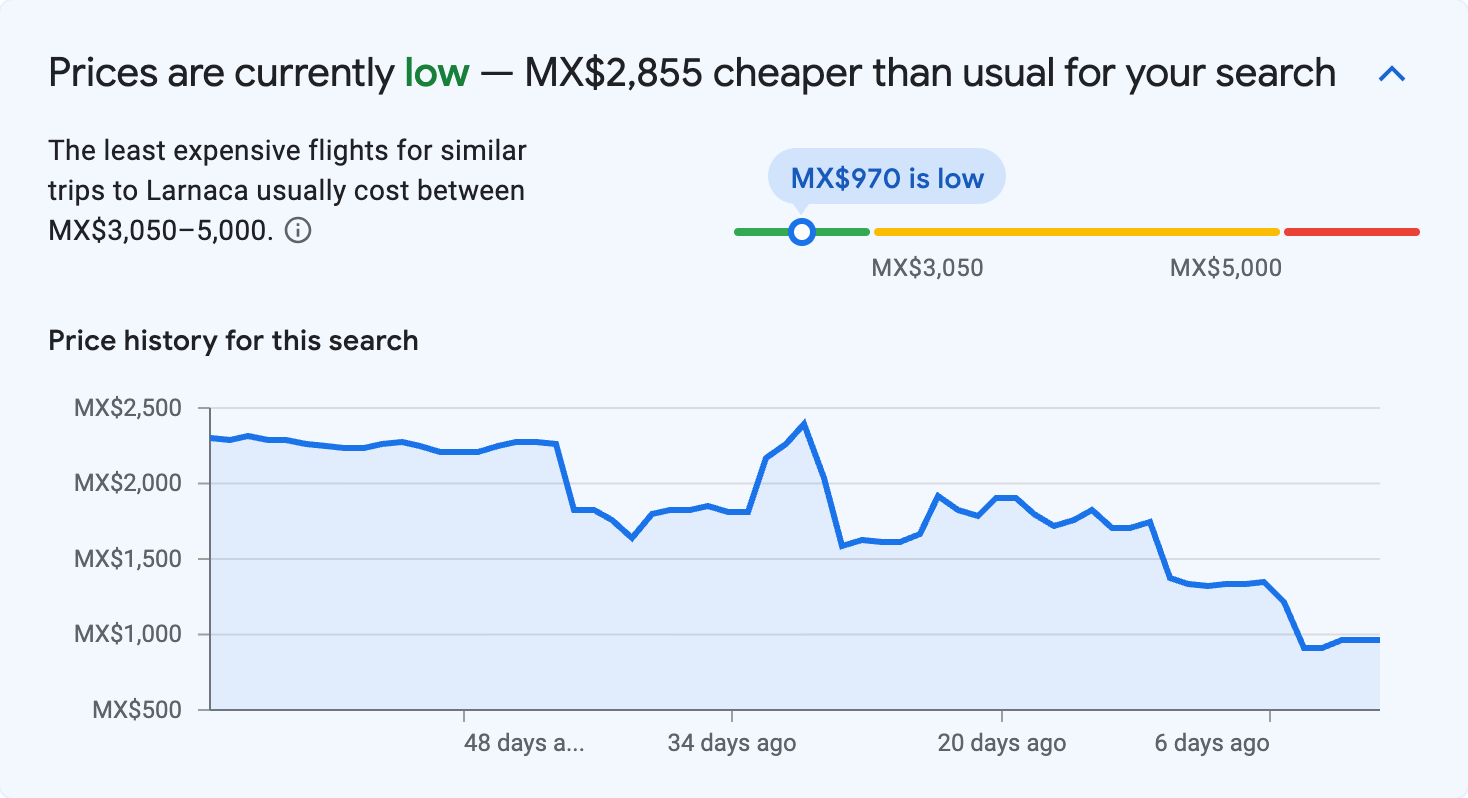Click the rightmost end of the price line
The width and height of the screenshot is (1468, 798).
(x=1378, y=638)
